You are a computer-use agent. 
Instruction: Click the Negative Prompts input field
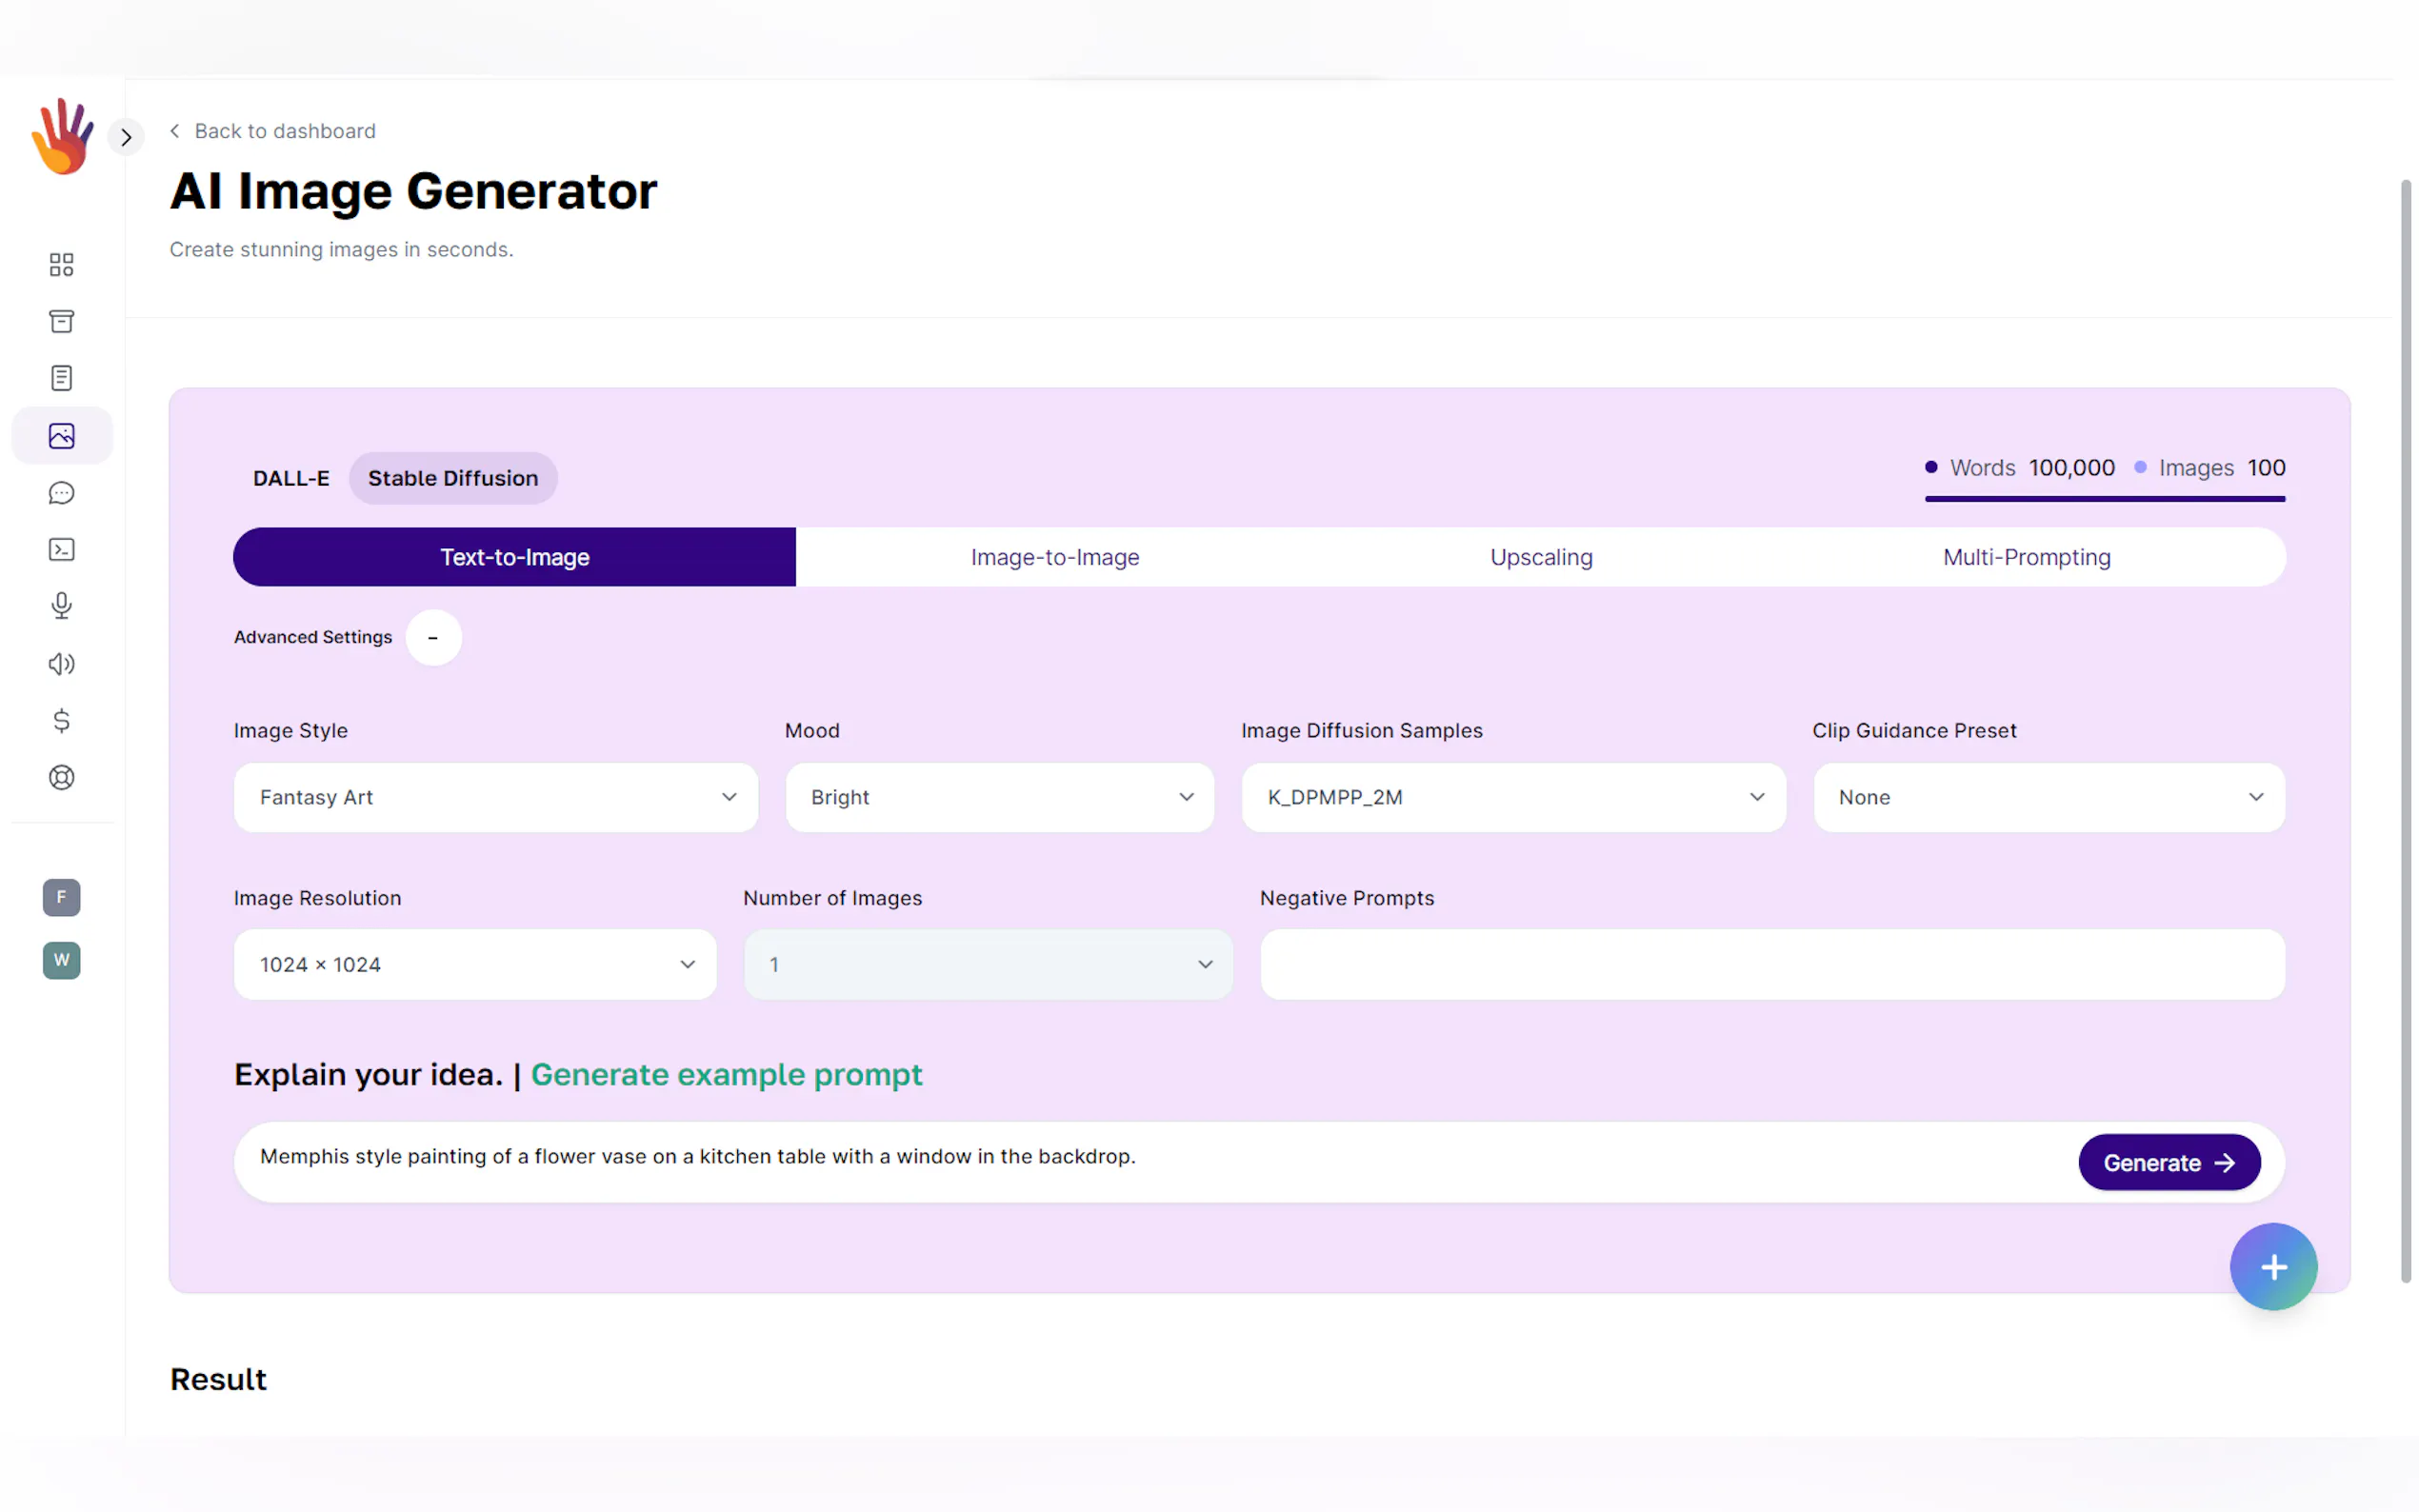point(1771,964)
